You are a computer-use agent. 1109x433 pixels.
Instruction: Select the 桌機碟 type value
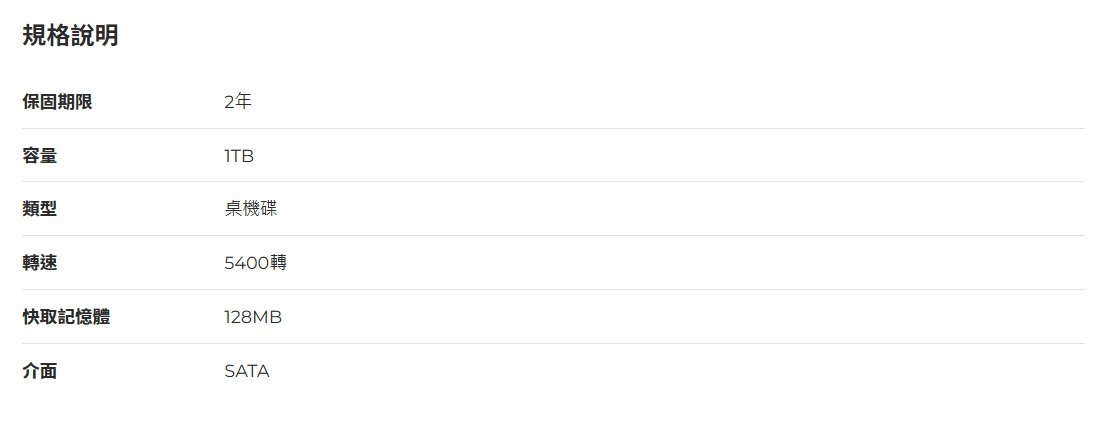click(x=251, y=209)
